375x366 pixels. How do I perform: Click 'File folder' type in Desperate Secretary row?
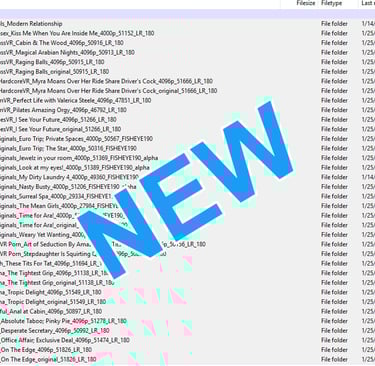coord(334,331)
